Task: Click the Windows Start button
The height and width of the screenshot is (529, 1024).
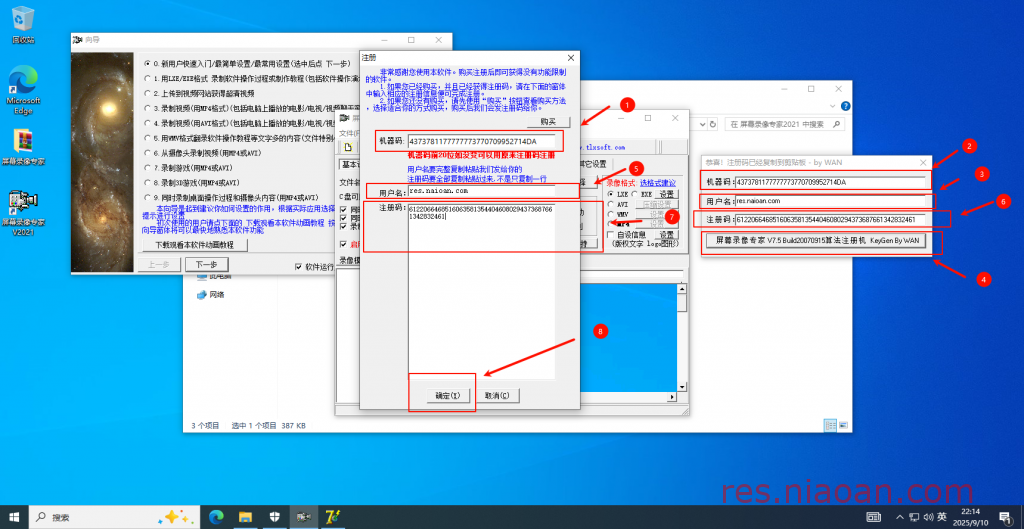Action: point(14,517)
